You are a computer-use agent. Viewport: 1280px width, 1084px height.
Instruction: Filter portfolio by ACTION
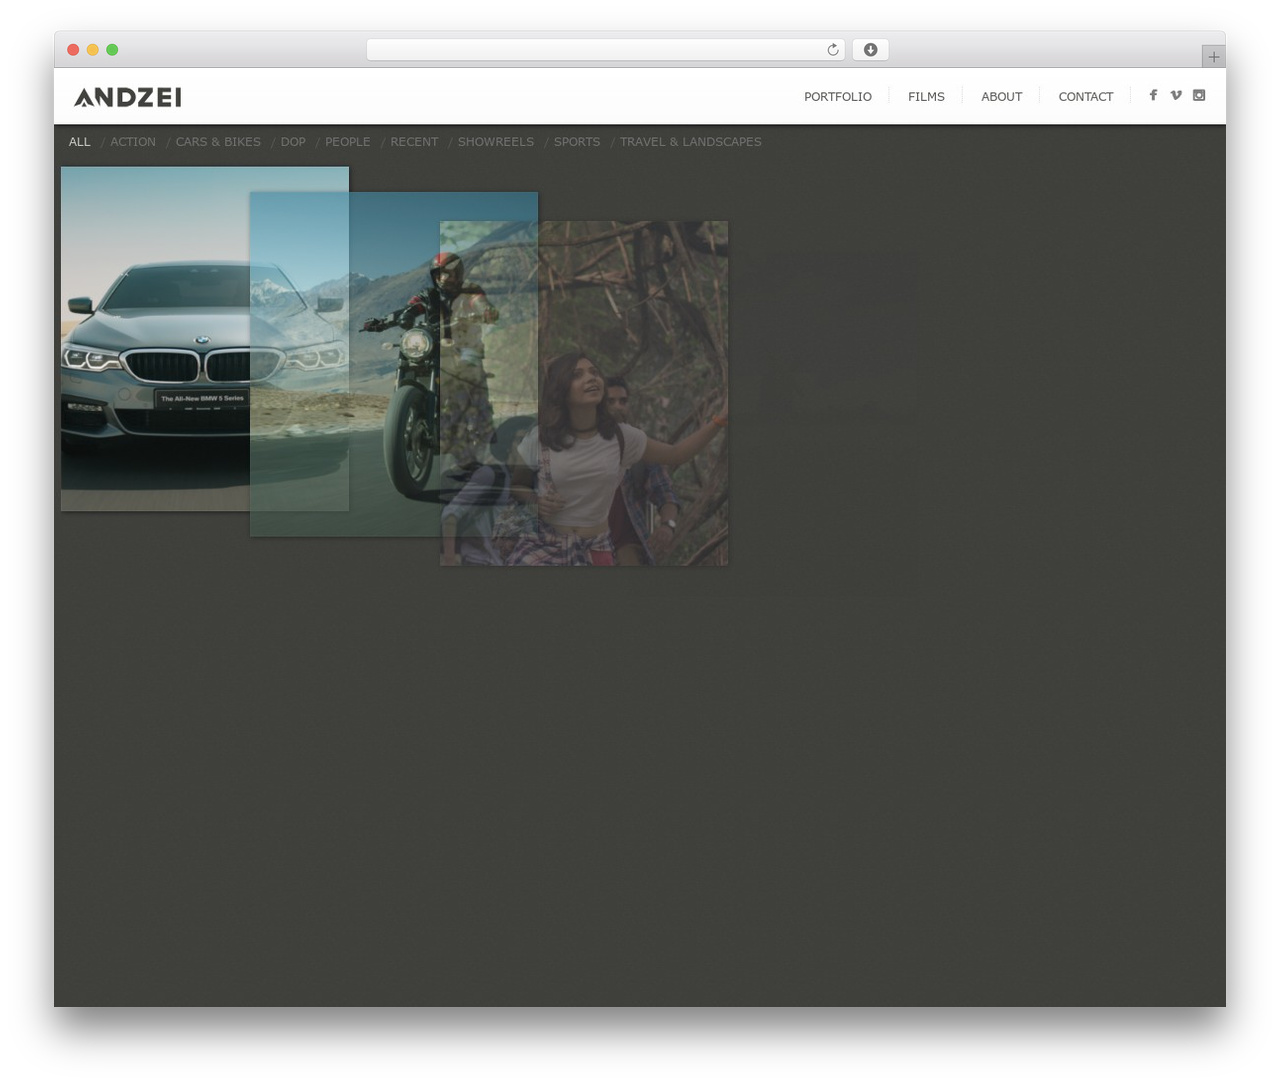click(x=133, y=142)
